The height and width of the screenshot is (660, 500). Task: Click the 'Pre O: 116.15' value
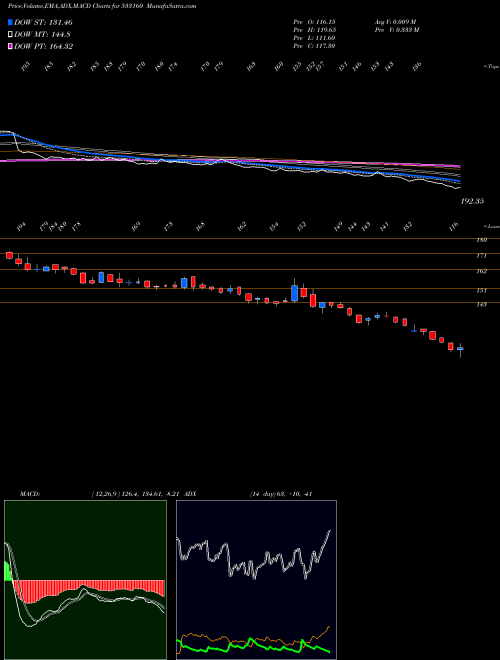(x=314, y=22)
